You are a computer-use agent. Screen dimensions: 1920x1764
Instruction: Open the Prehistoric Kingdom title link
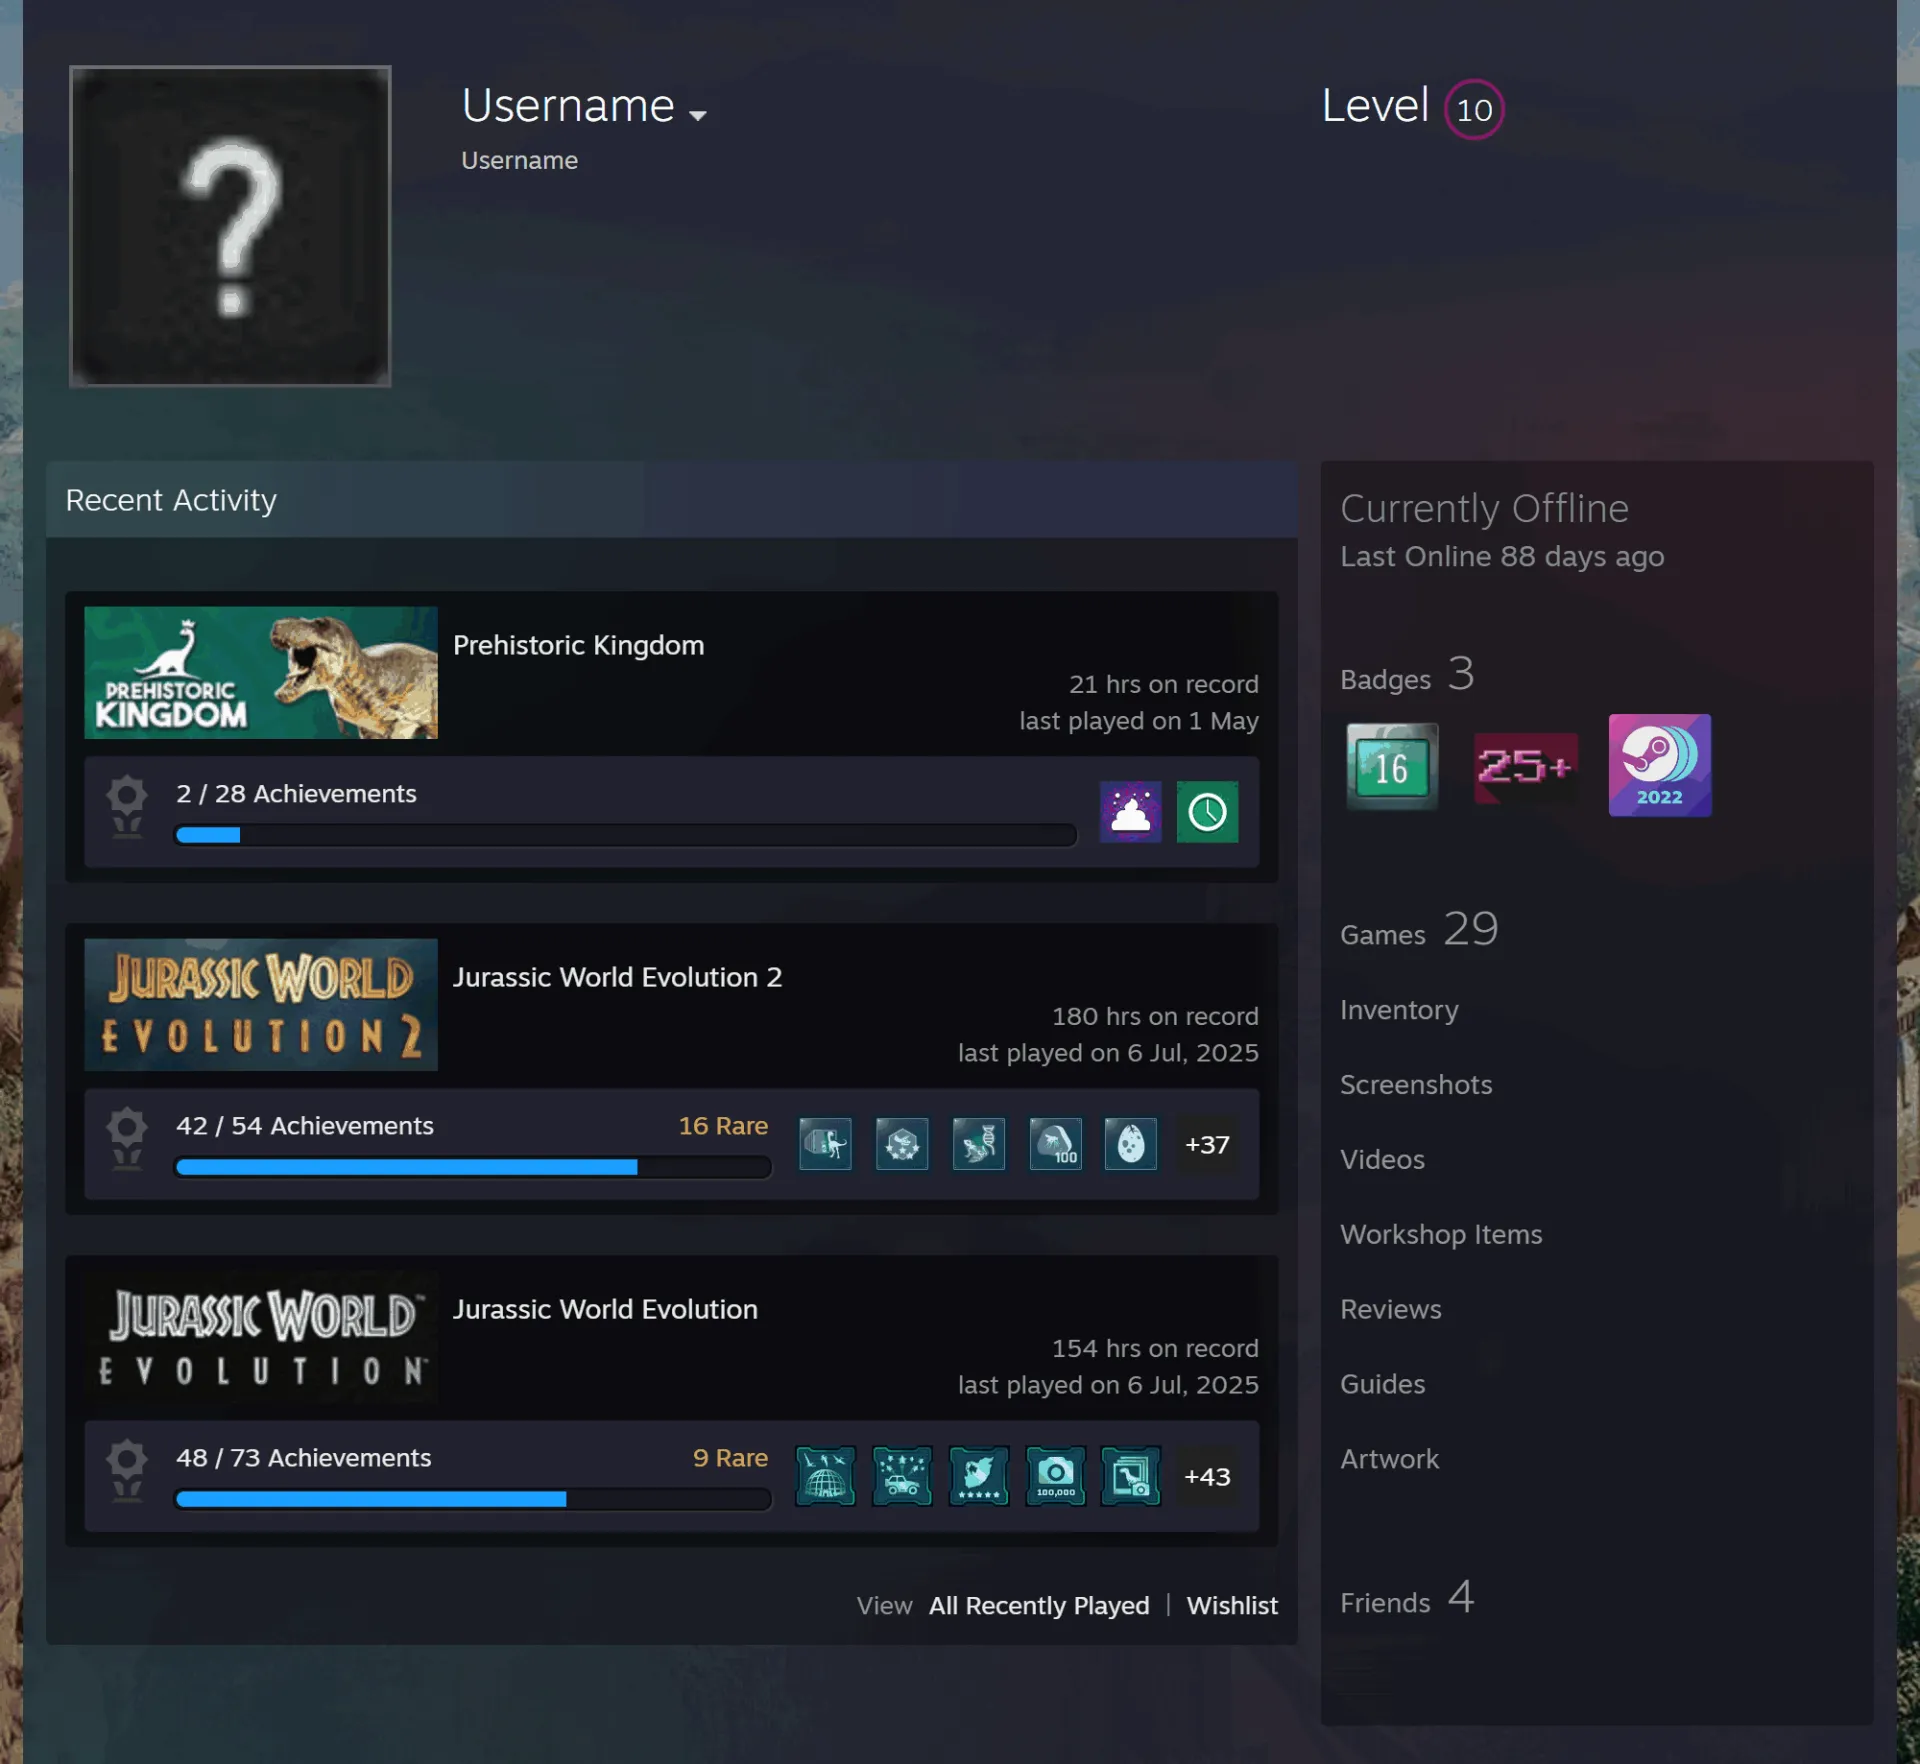578,646
